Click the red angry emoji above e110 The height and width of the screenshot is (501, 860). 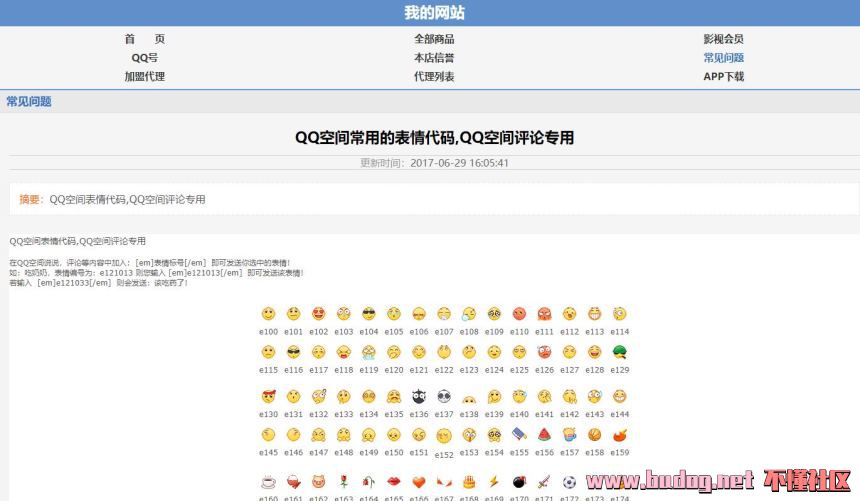[x=519, y=314]
